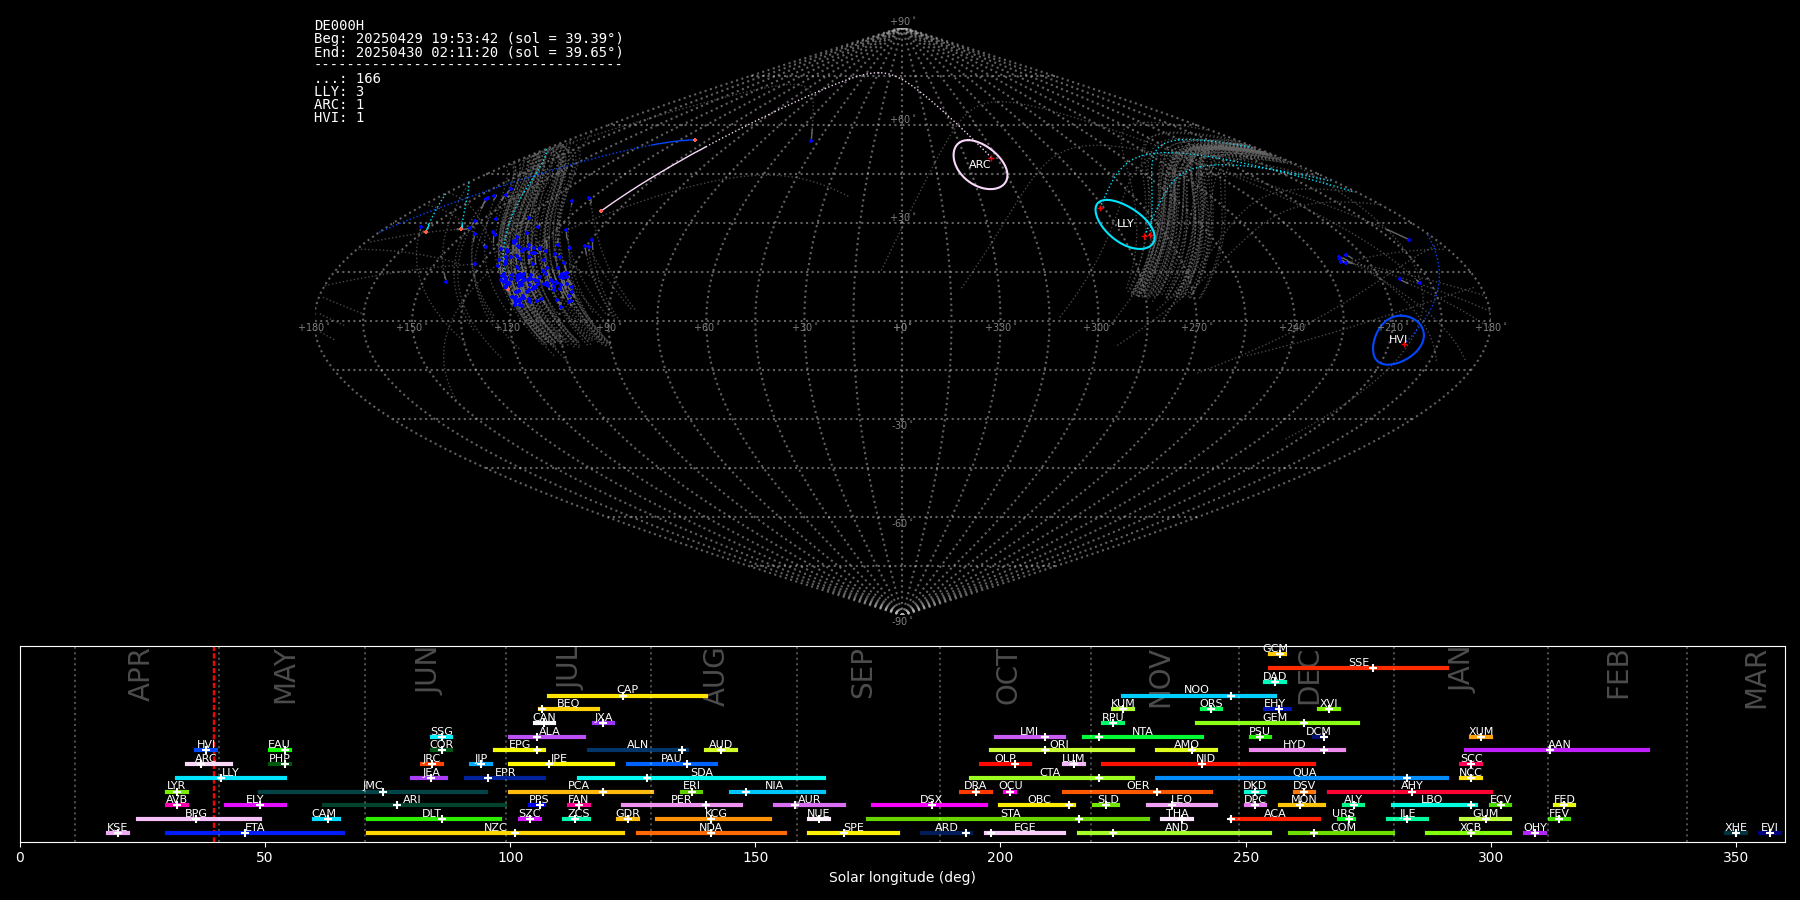Select the orange OER shower bar
The height and width of the screenshot is (900, 1800).
[x=1137, y=792]
